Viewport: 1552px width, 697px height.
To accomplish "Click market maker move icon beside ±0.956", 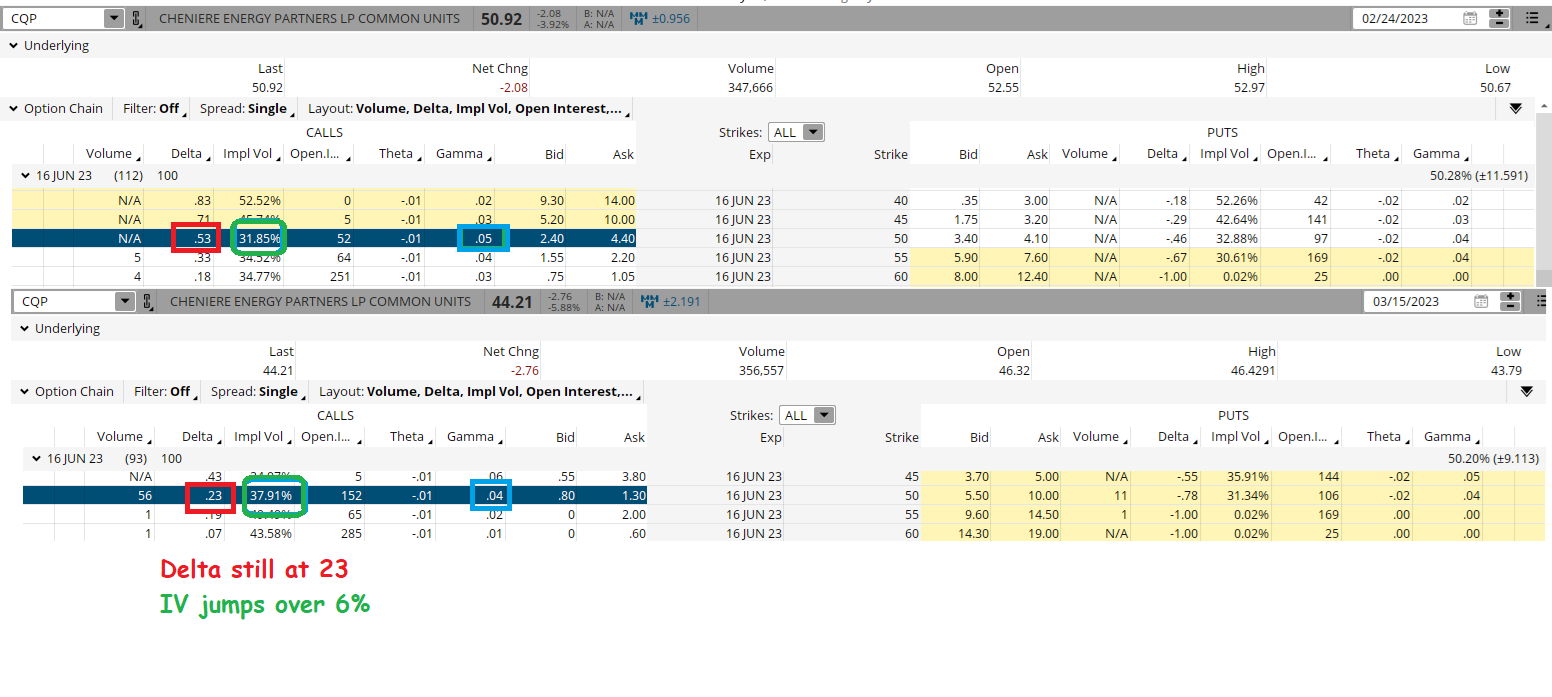I will (x=640, y=18).
